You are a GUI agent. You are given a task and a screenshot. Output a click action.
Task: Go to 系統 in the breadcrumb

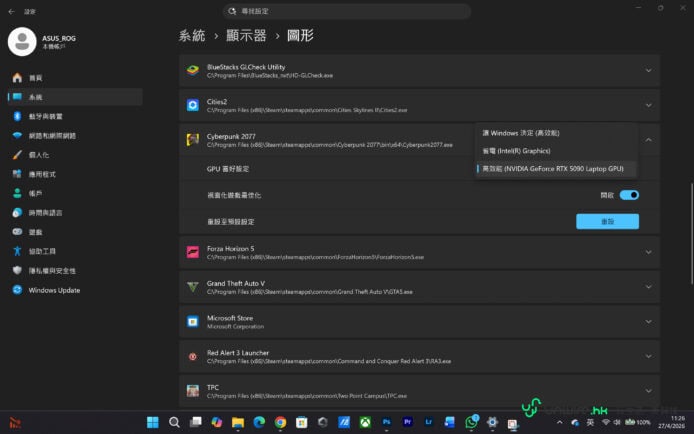point(192,35)
